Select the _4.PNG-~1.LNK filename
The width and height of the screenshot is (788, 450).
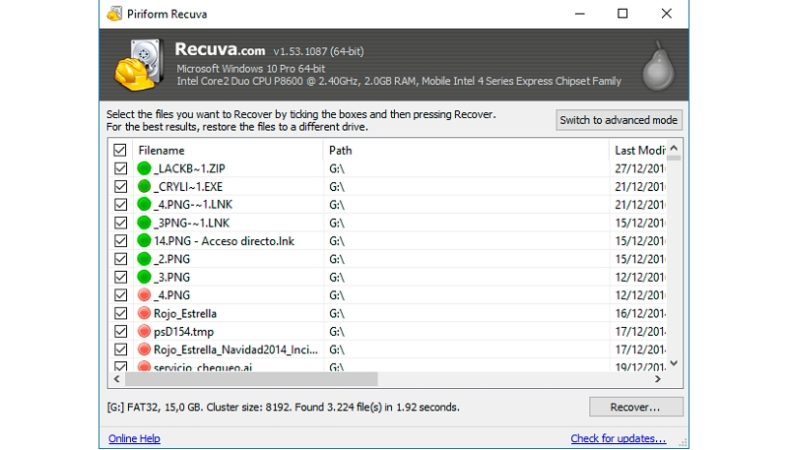pyautogui.click(x=193, y=205)
